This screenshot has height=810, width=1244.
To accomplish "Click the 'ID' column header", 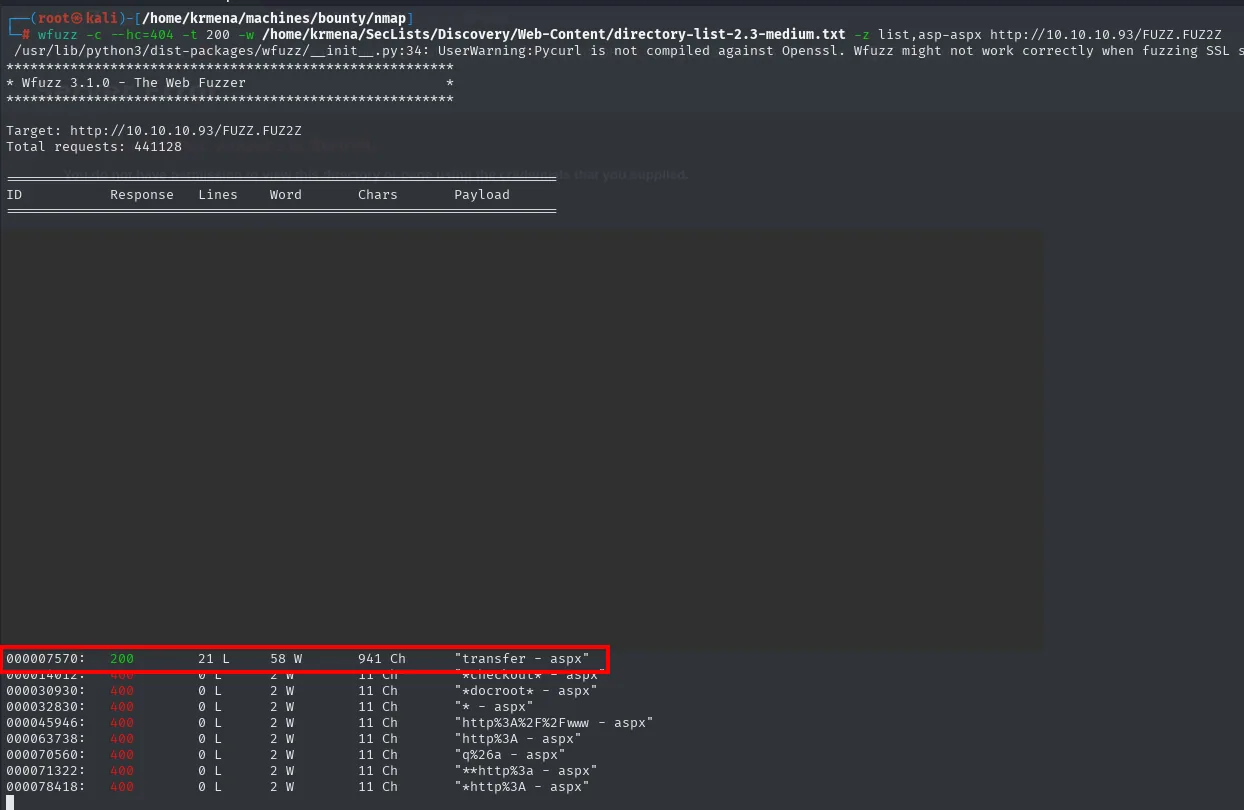I will pos(14,195).
